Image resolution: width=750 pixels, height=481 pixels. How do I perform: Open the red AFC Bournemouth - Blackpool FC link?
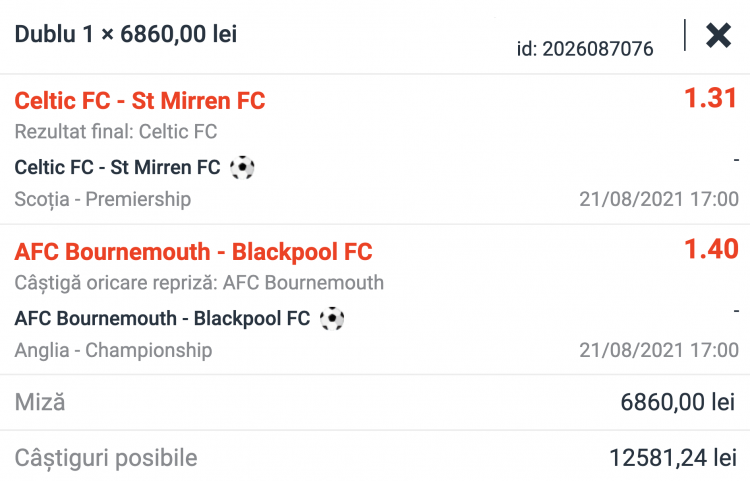193,252
